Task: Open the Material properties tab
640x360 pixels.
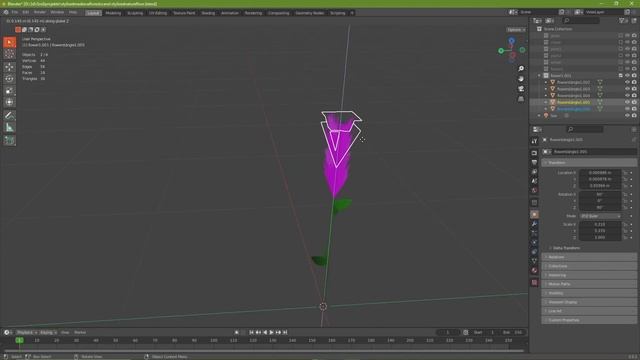Action: coord(534,270)
